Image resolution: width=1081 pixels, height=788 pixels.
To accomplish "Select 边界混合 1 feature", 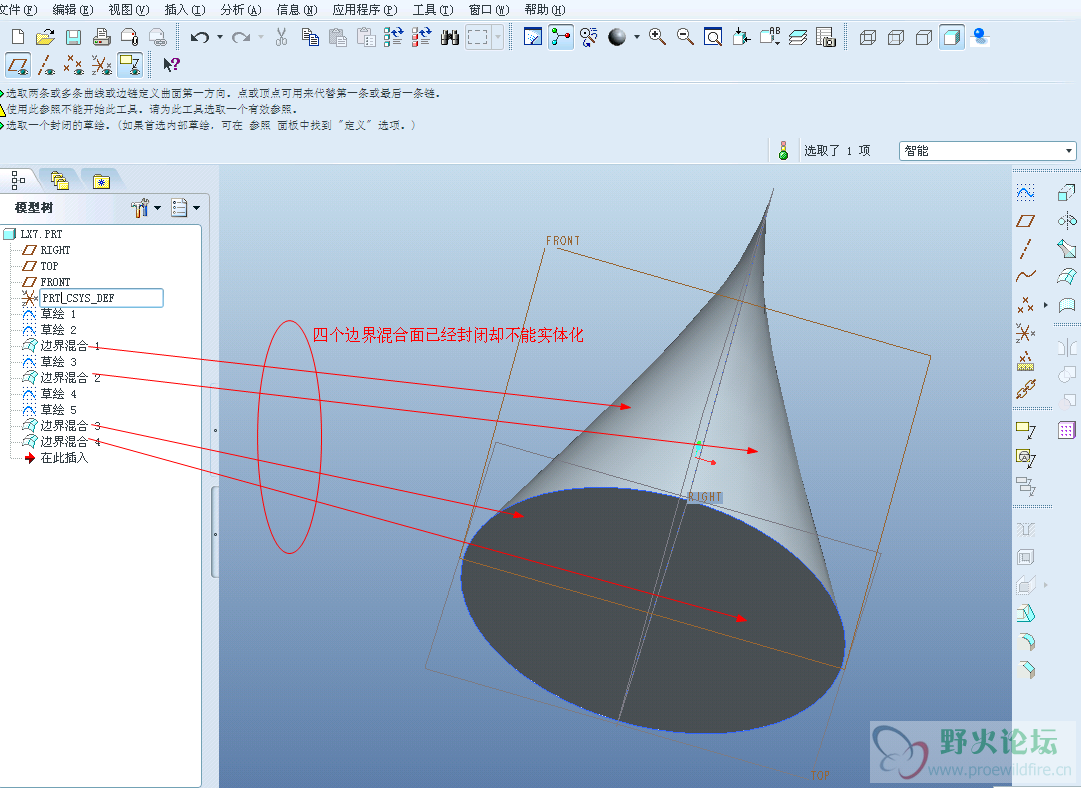I will (x=70, y=345).
